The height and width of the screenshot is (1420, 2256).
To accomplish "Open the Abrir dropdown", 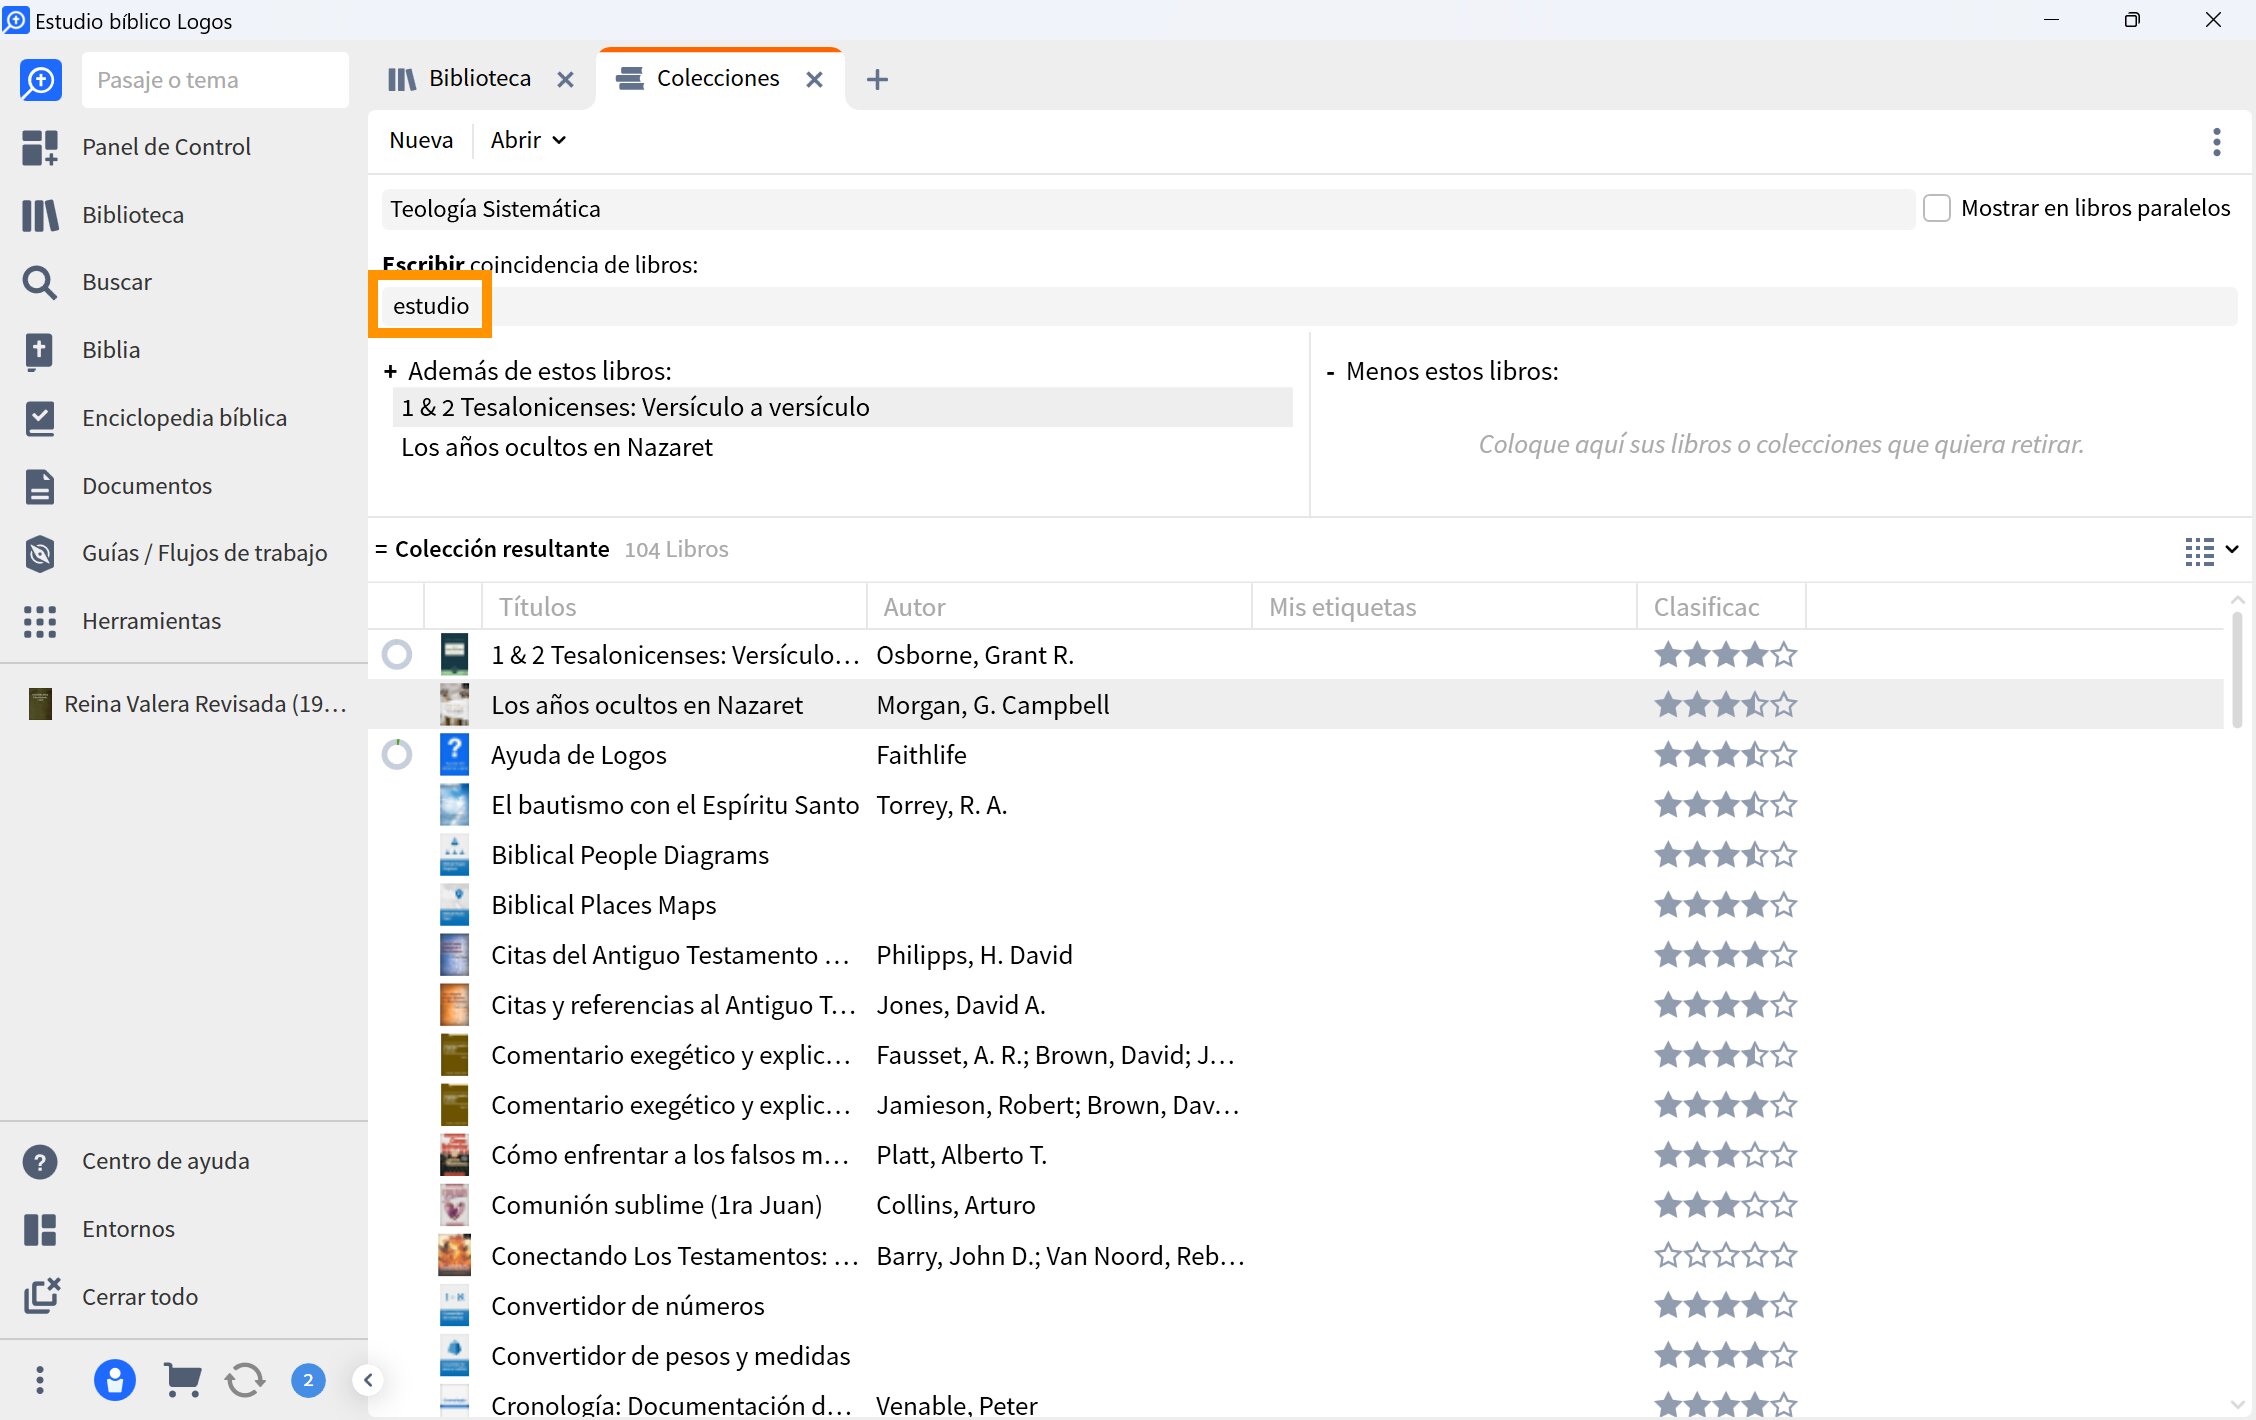I will [x=528, y=140].
